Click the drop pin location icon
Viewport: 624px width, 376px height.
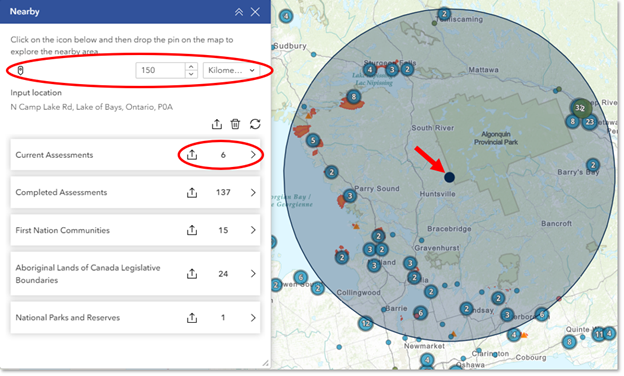click(x=21, y=70)
